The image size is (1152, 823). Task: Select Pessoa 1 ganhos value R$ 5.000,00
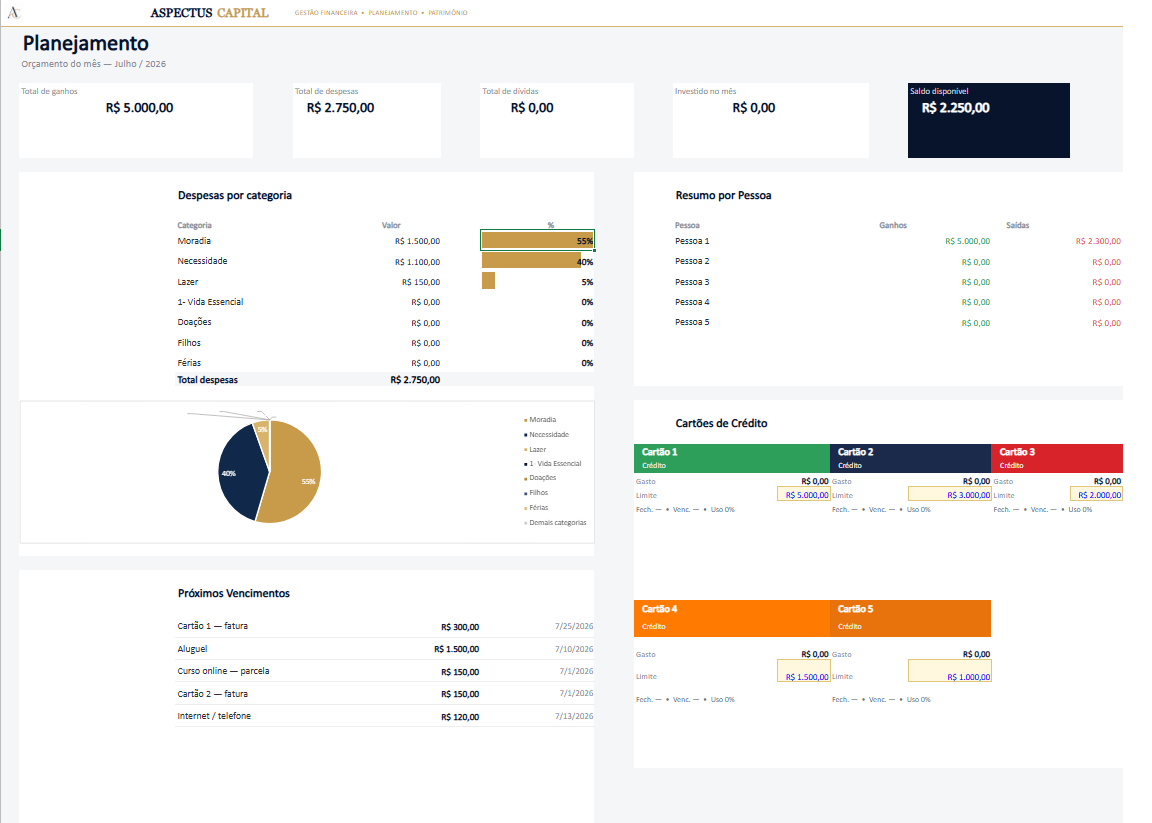tap(967, 241)
